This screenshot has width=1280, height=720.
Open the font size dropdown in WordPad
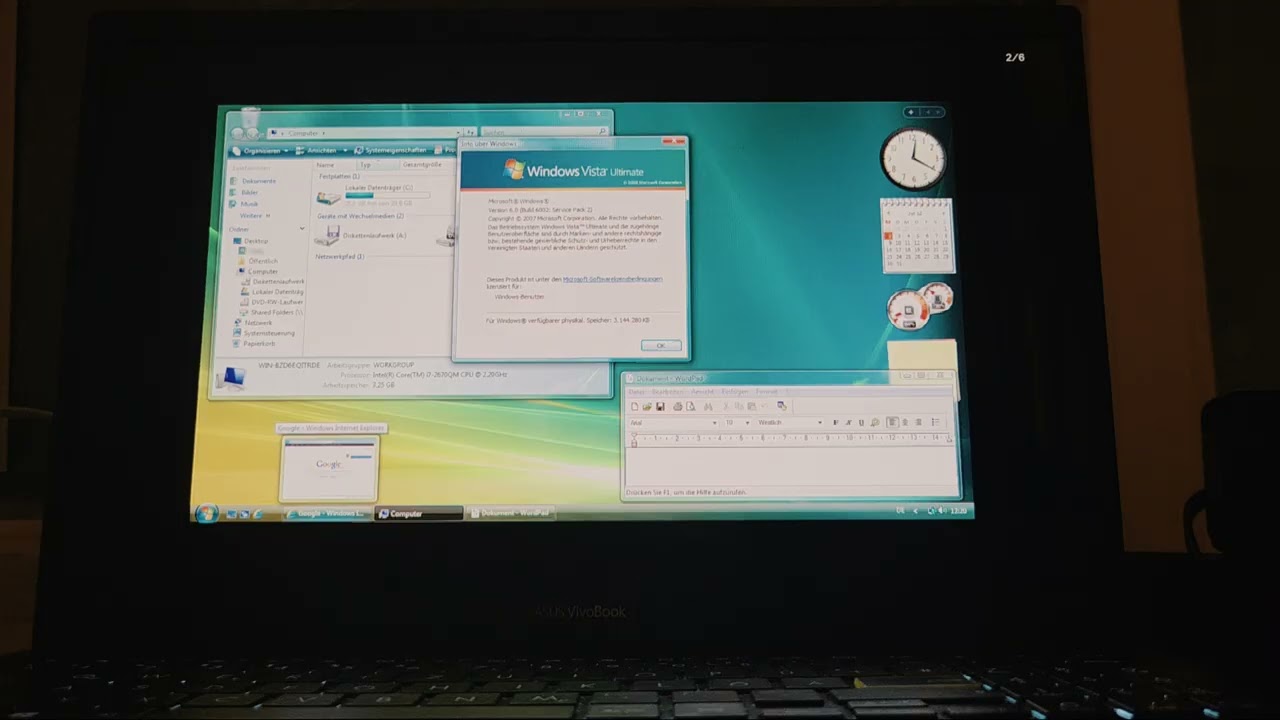pos(747,422)
